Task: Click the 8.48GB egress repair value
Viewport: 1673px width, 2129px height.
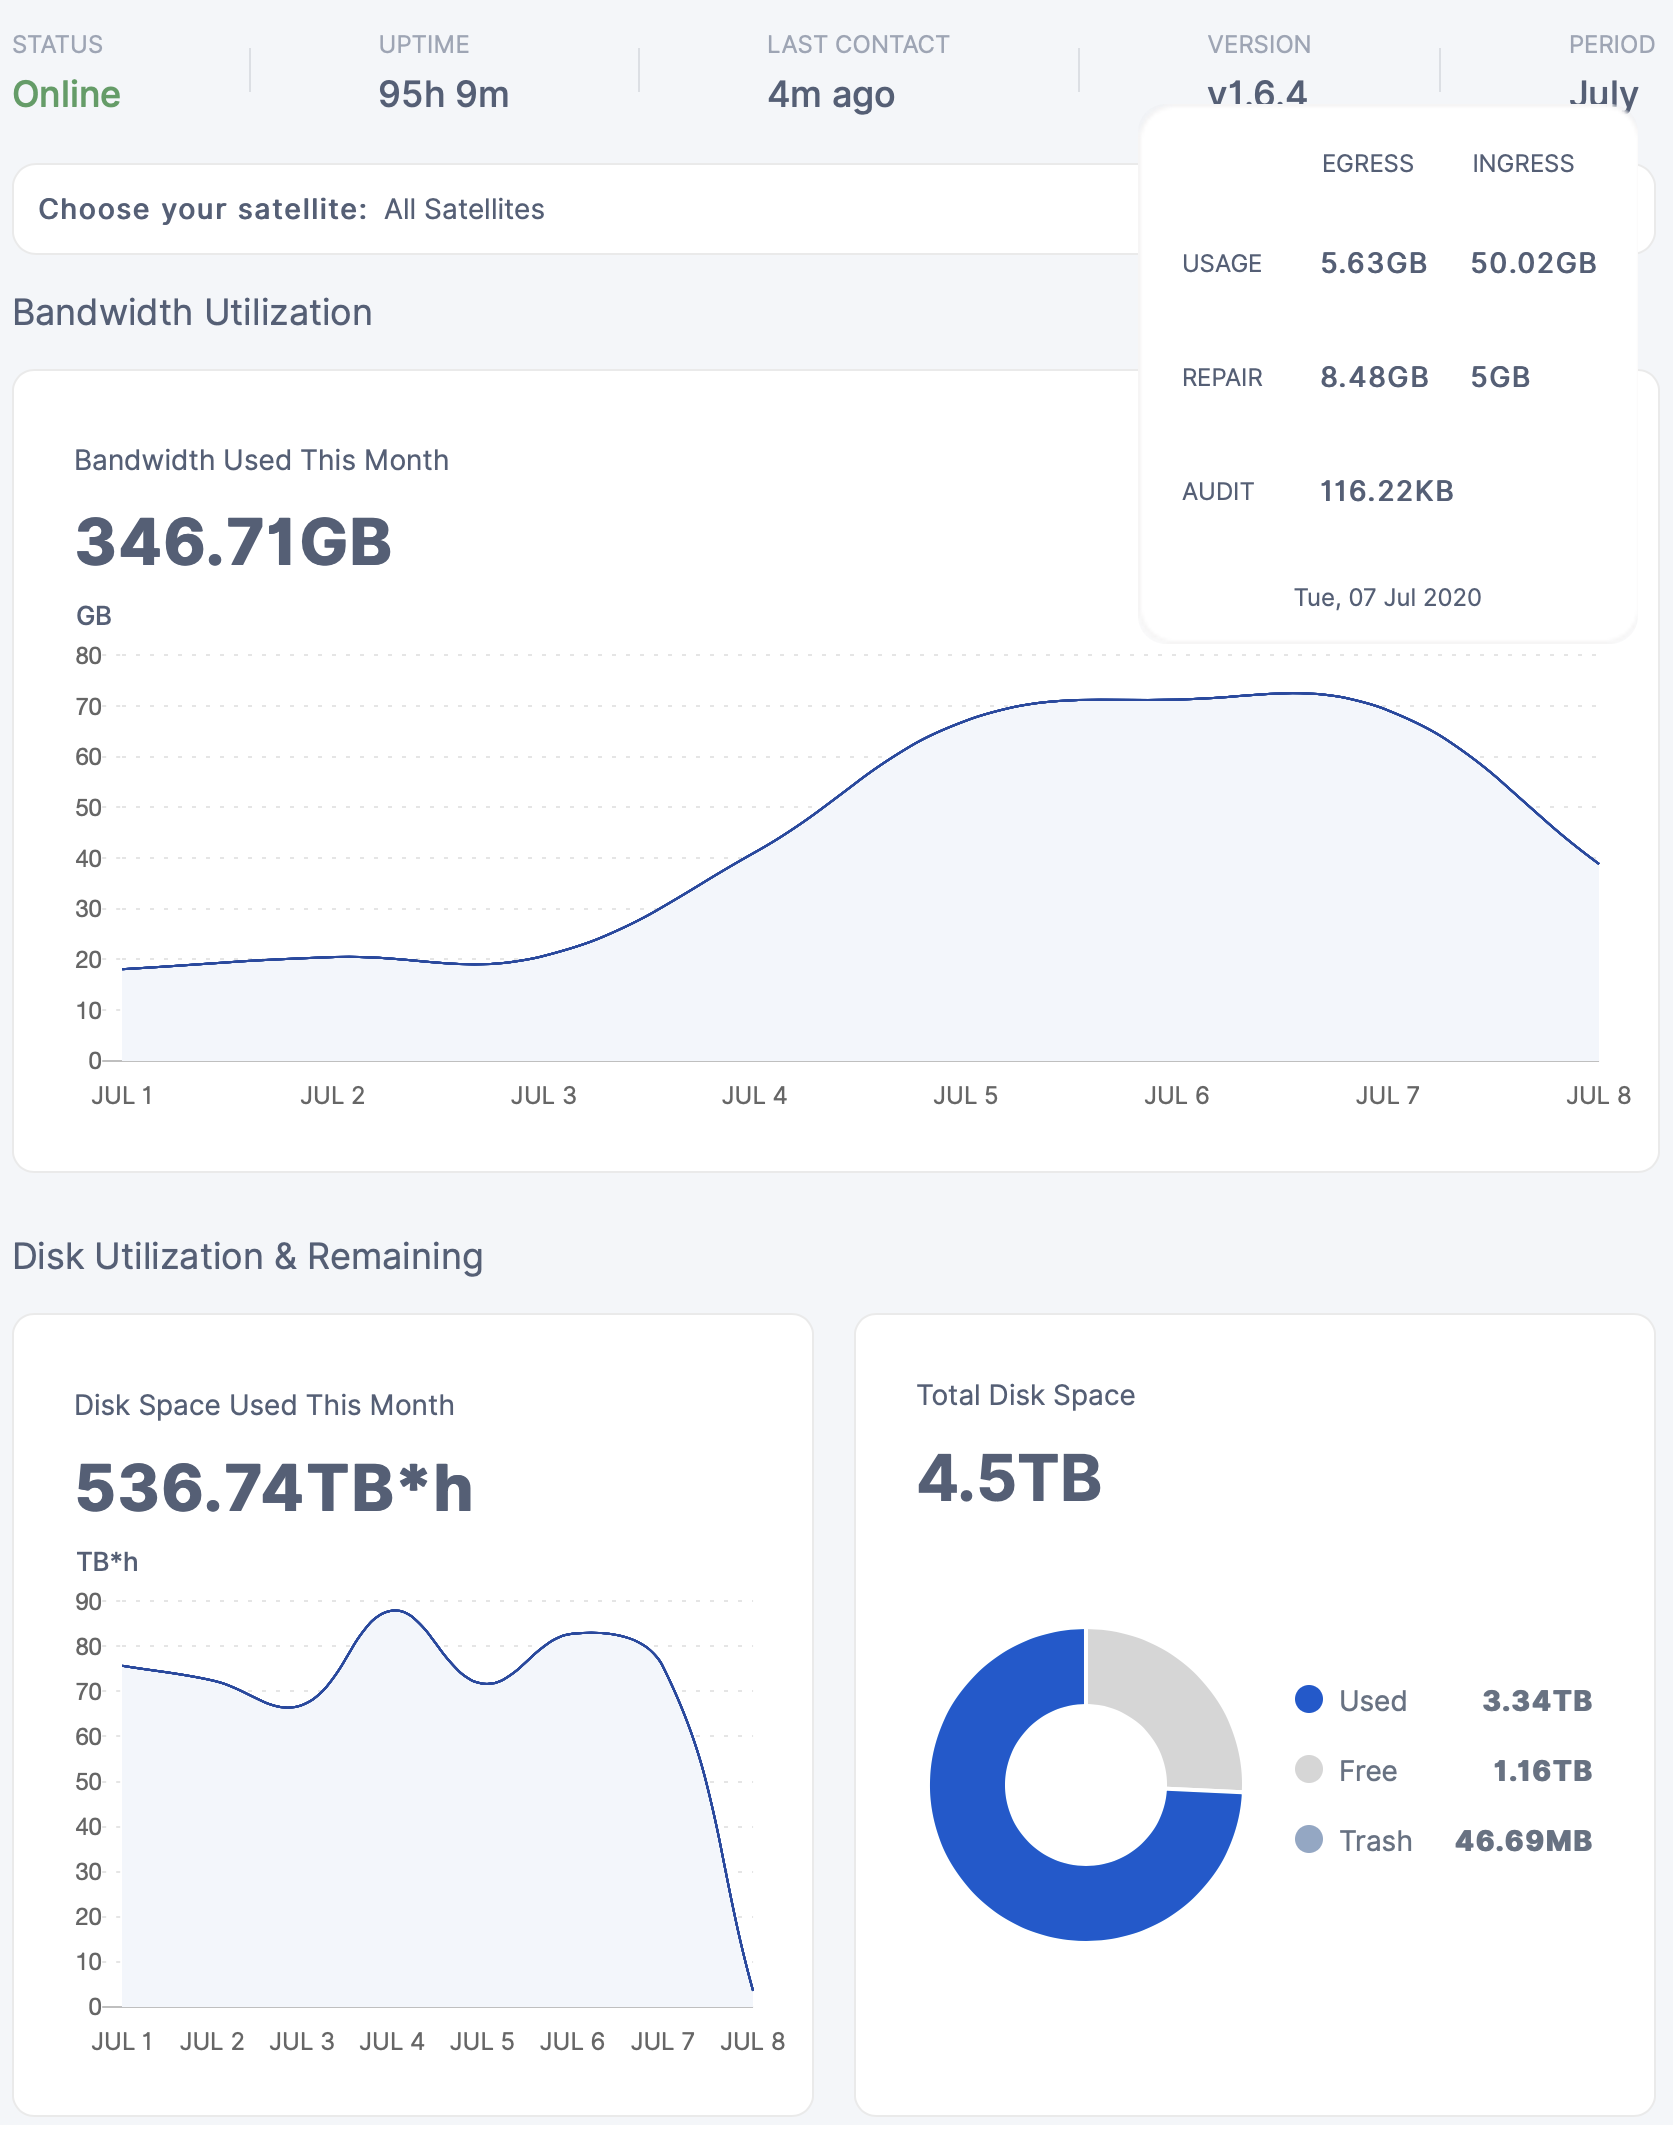Action: pyautogui.click(x=1373, y=377)
